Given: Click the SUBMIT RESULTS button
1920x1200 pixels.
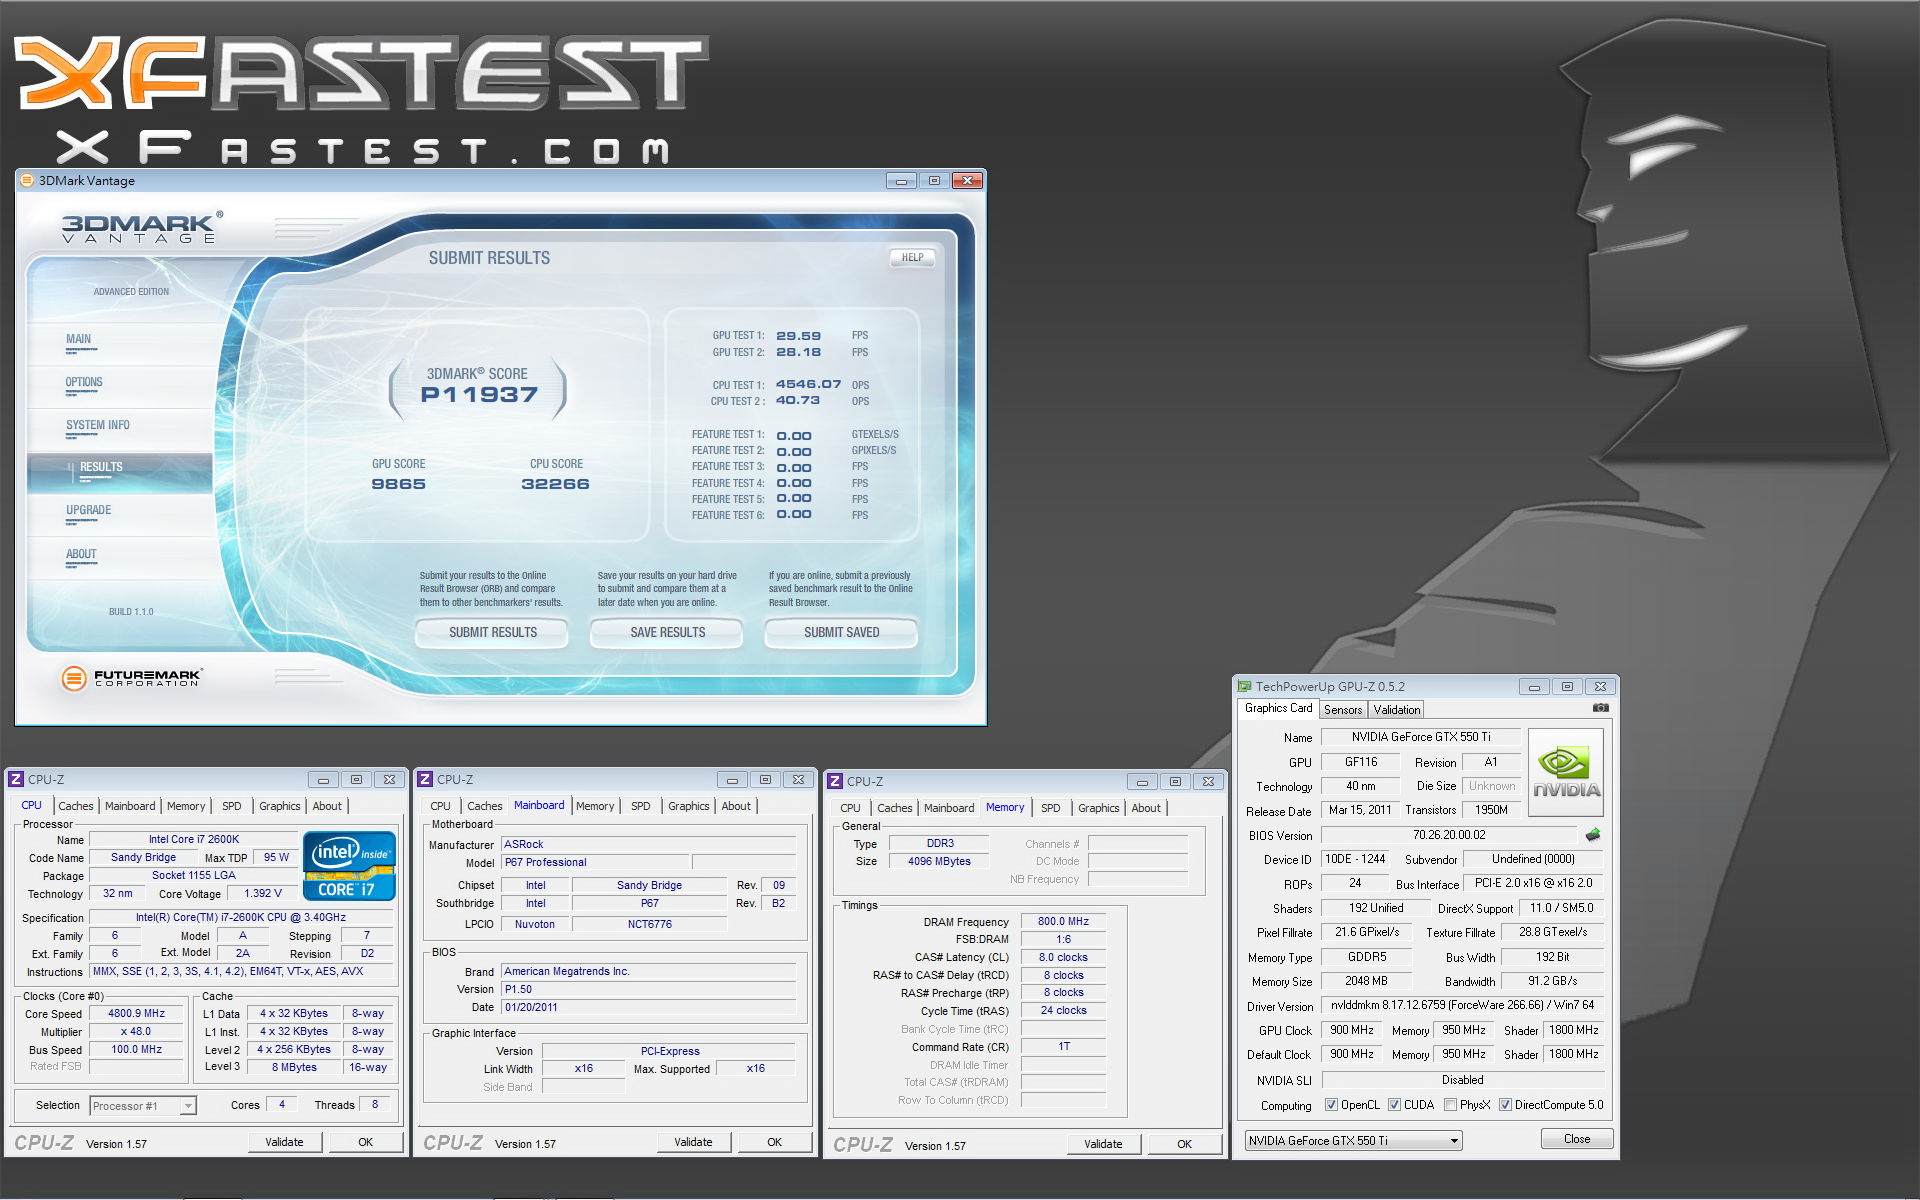Looking at the screenshot, I should [492, 633].
